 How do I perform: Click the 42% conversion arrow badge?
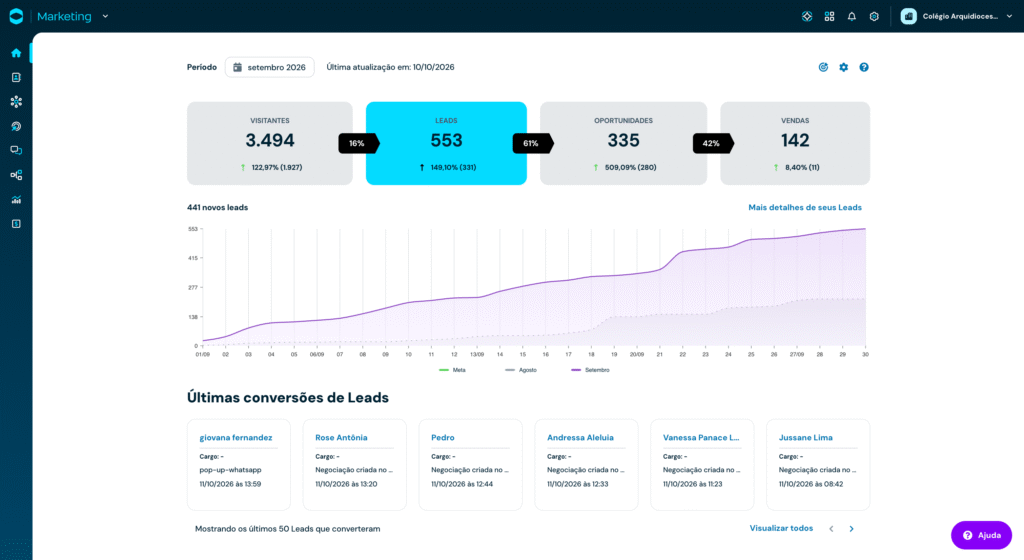(x=713, y=143)
